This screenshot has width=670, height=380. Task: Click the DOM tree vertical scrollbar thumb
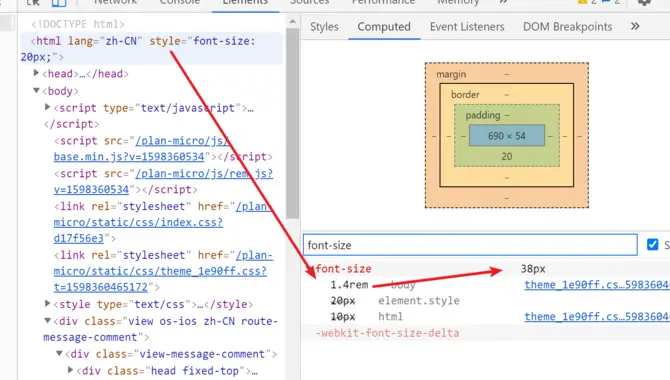(x=292, y=123)
